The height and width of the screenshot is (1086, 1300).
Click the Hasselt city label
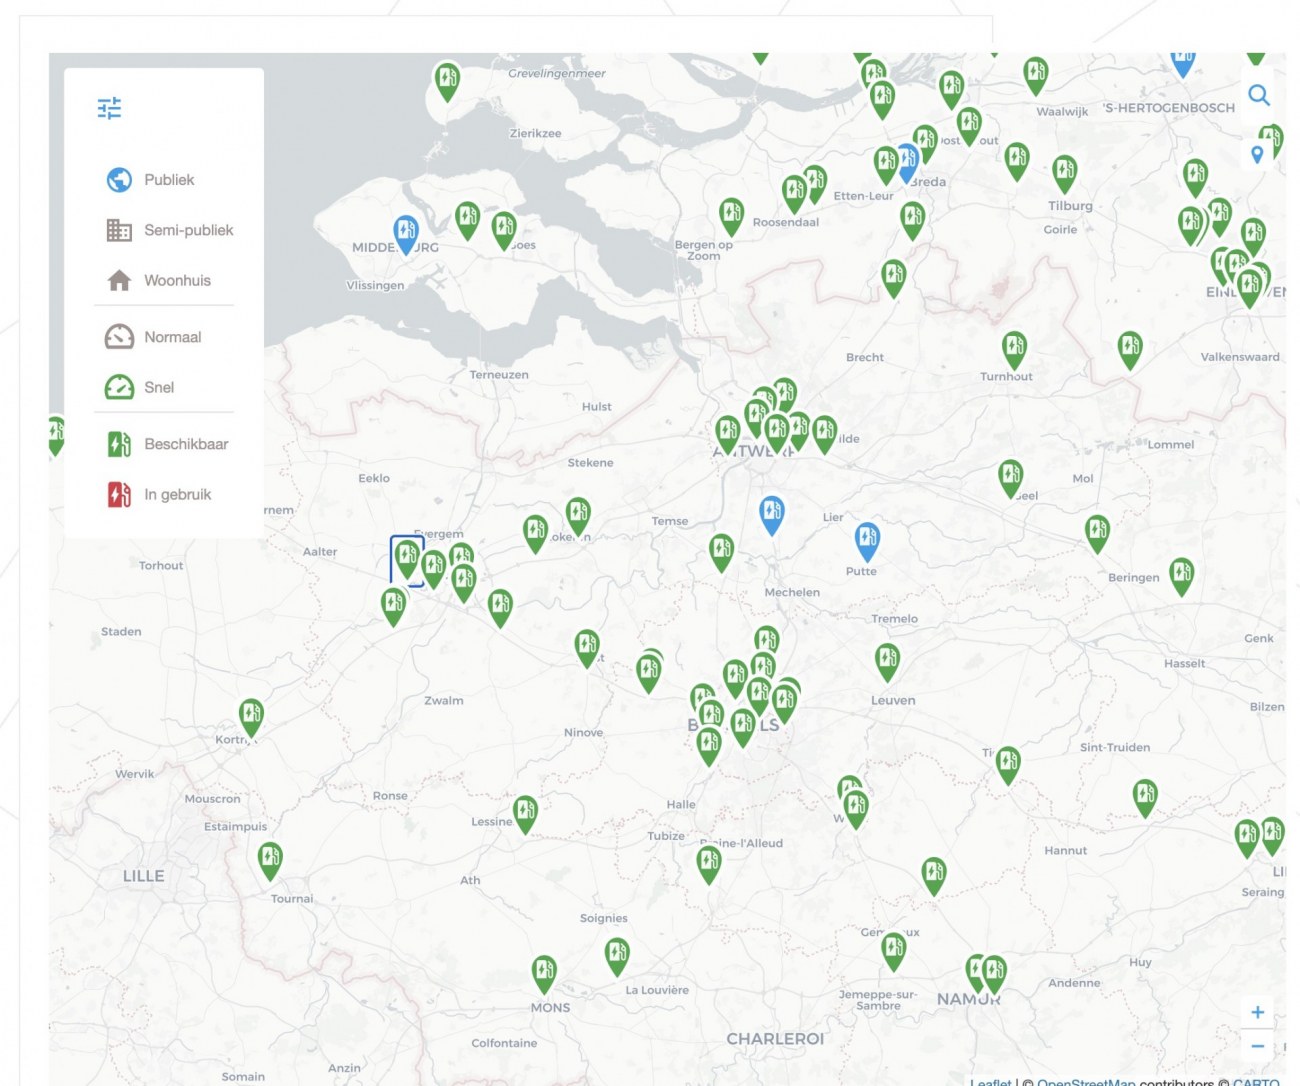(1184, 663)
